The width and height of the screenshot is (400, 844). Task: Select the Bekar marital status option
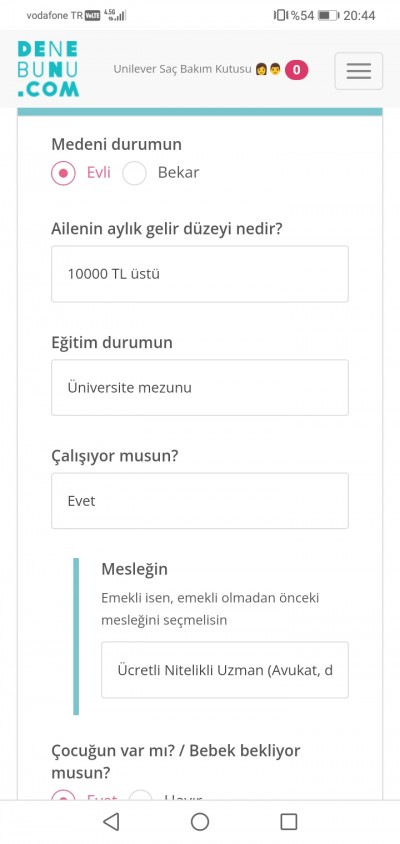tap(135, 173)
